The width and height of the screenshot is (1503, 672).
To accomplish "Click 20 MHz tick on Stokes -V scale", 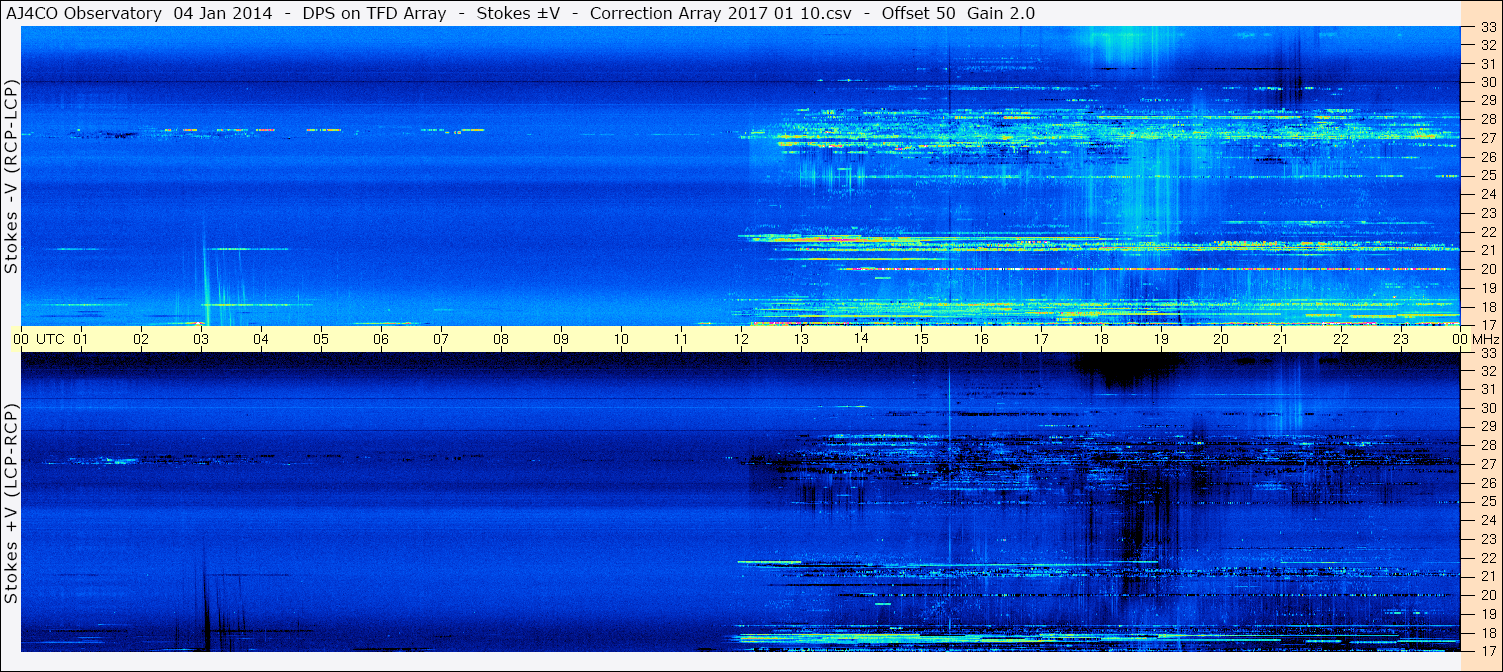I will pos(1488,269).
